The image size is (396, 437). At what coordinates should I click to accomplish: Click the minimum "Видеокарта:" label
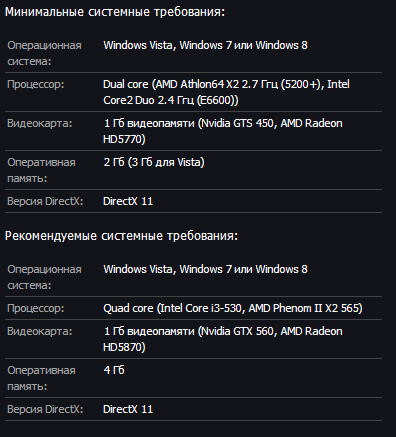tap(40, 123)
